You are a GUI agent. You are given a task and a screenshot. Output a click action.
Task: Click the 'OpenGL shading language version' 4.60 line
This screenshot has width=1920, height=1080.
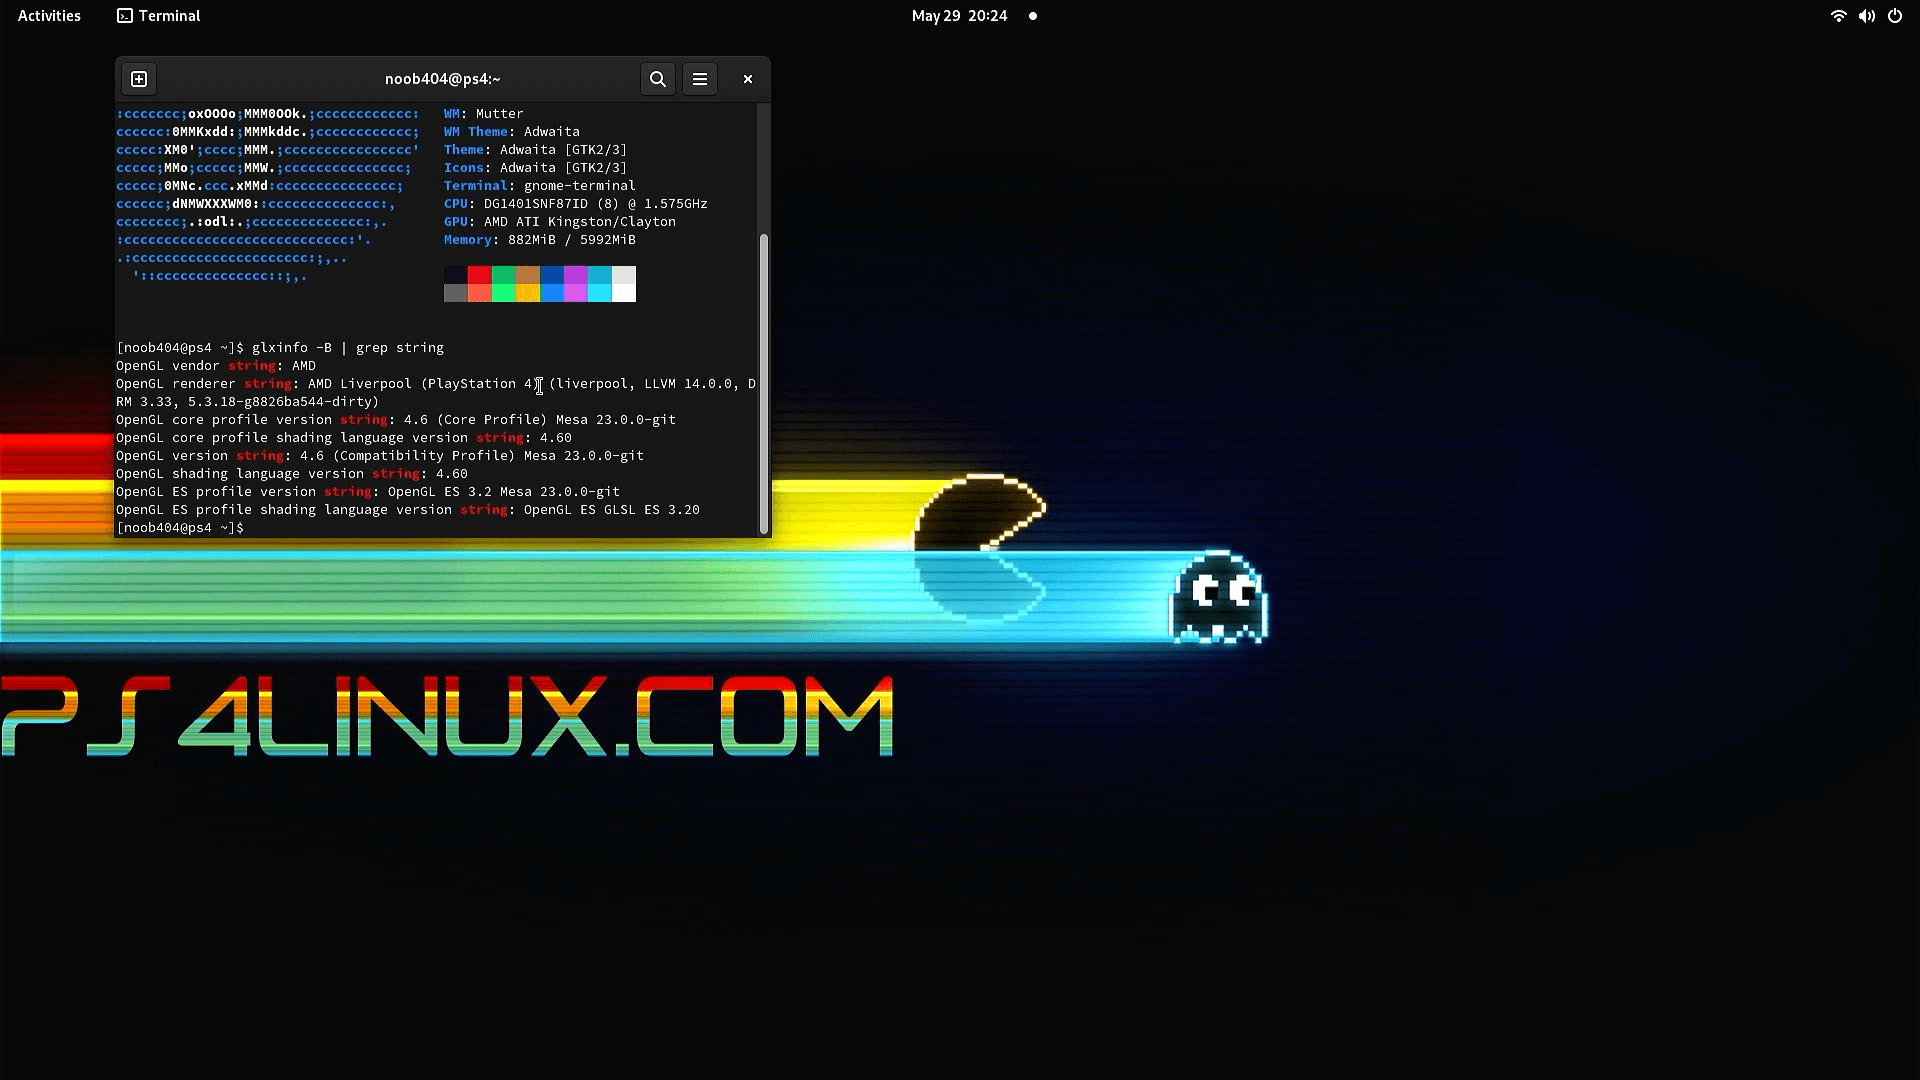tap(291, 474)
